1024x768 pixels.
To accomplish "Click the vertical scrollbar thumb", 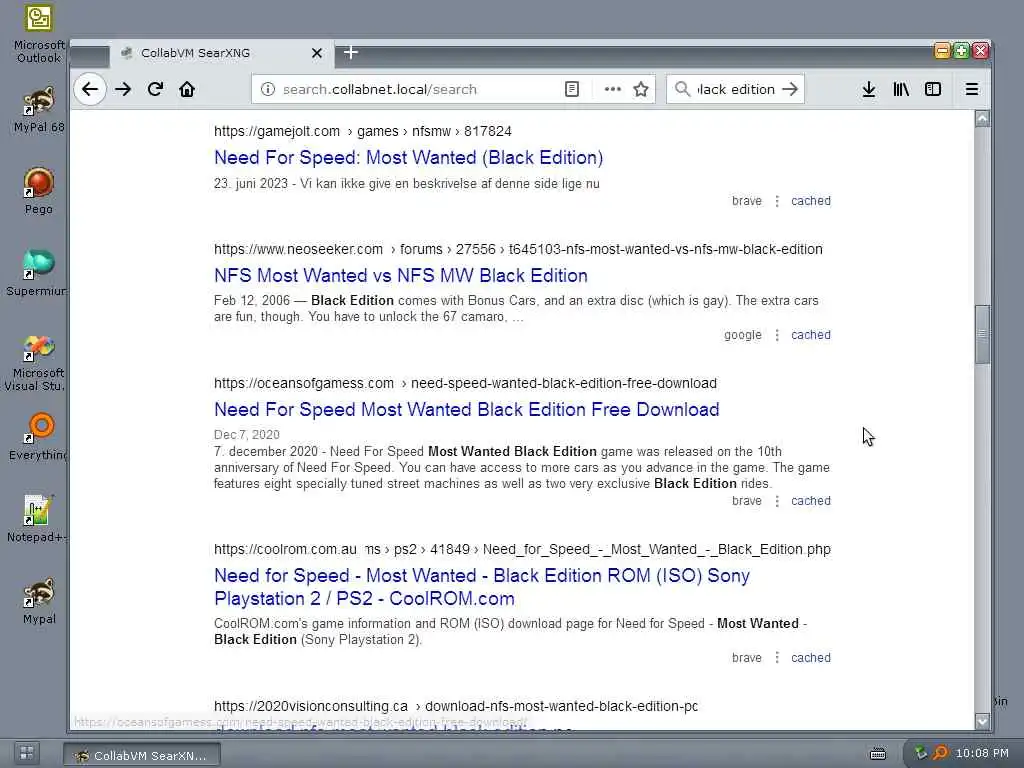I will [x=982, y=334].
